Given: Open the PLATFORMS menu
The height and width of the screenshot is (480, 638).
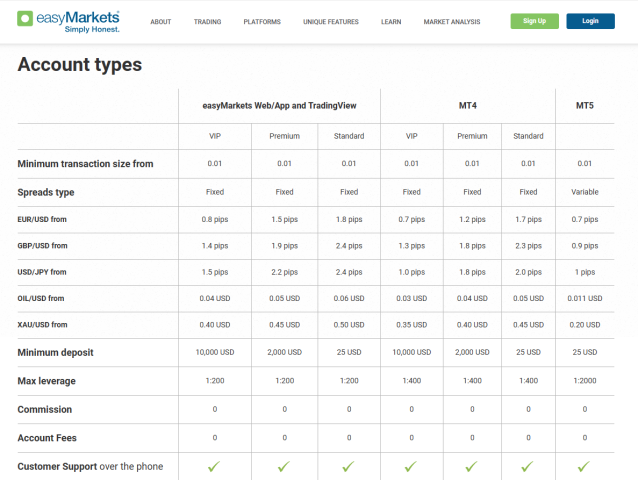Looking at the screenshot, I should pyautogui.click(x=262, y=22).
